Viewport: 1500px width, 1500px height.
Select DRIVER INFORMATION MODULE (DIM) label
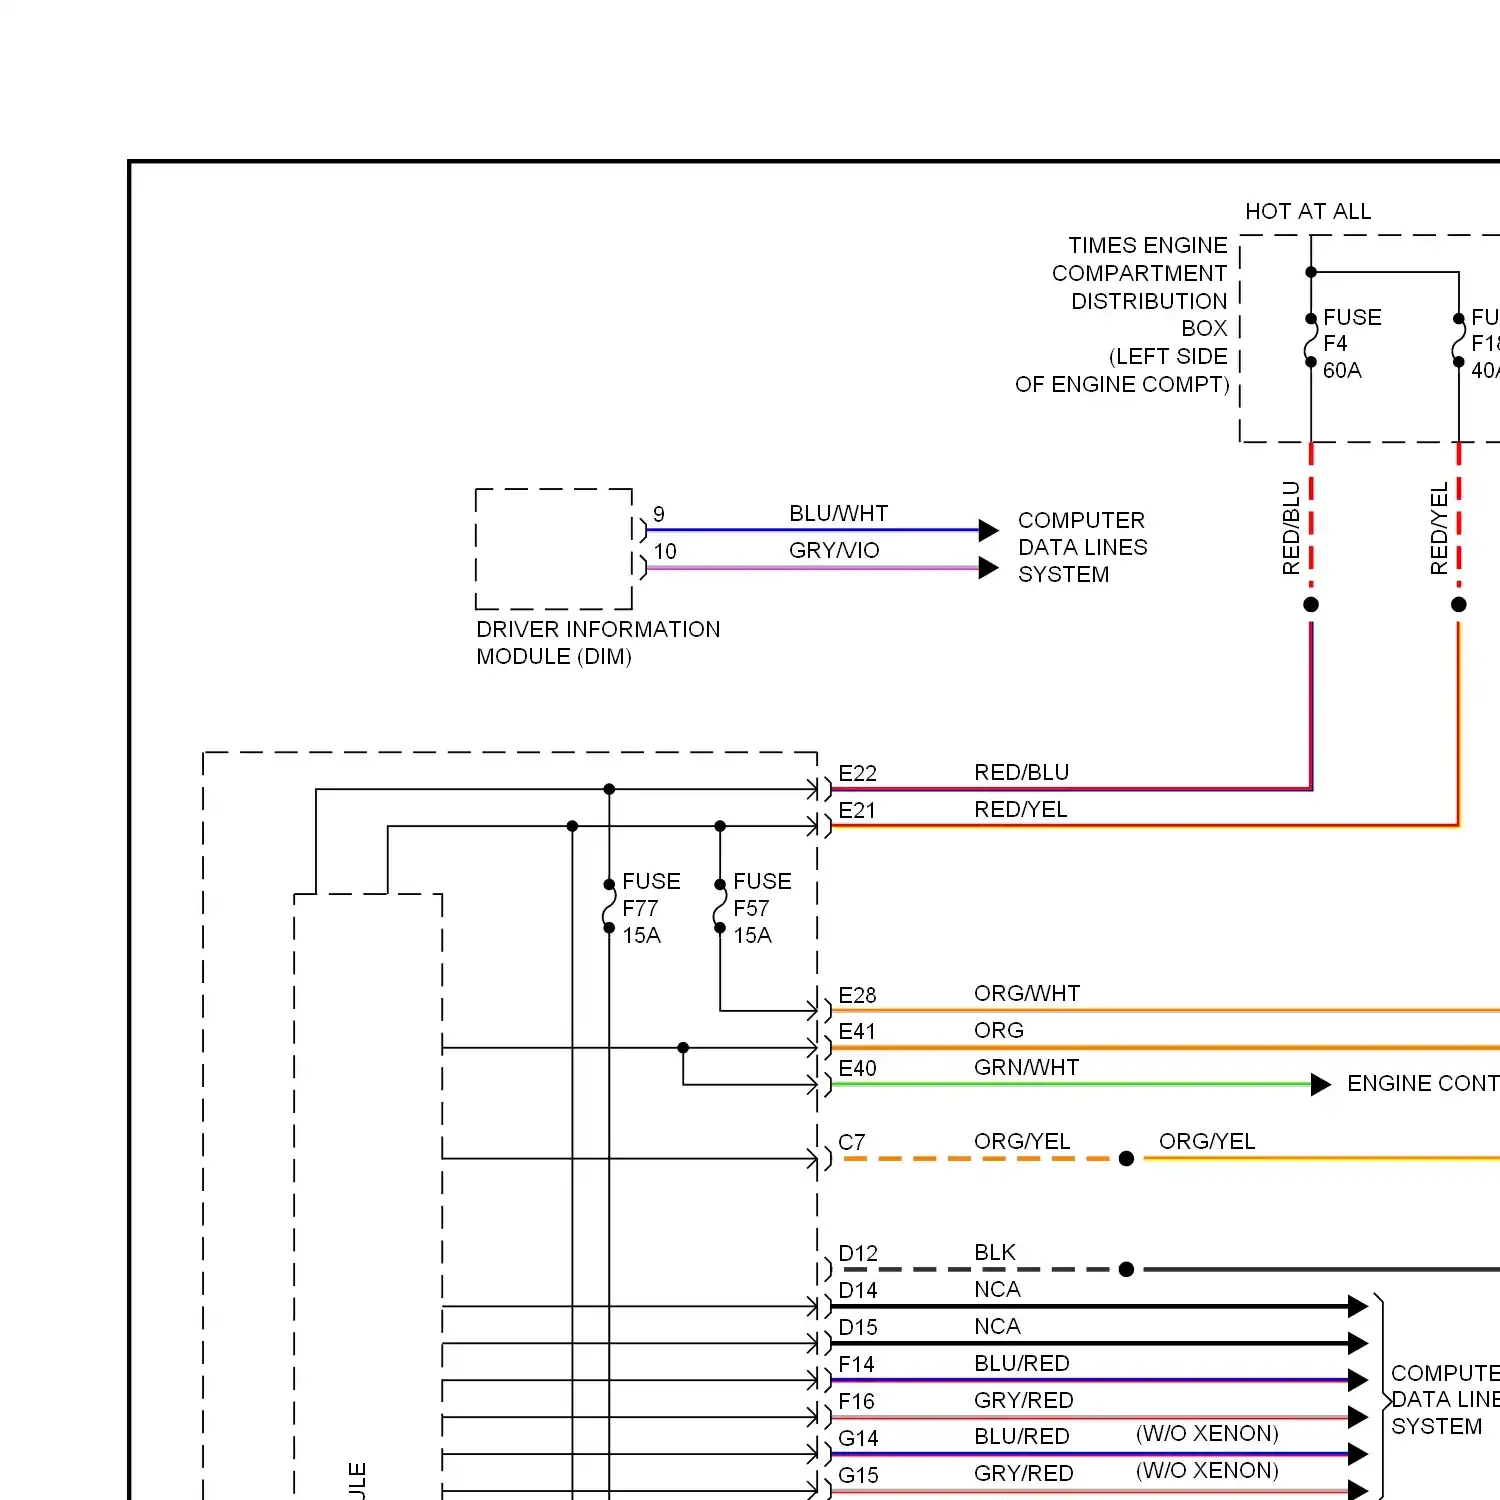[598, 643]
